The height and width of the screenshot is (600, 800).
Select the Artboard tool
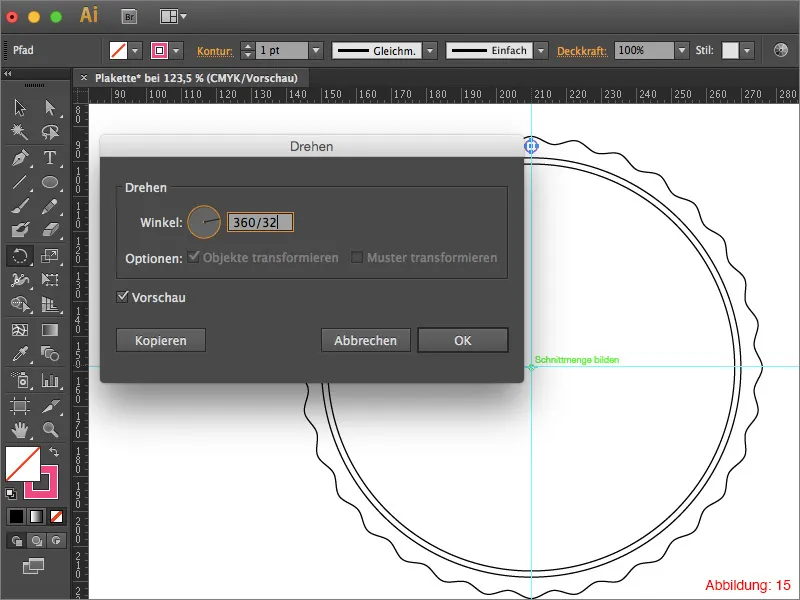20,406
